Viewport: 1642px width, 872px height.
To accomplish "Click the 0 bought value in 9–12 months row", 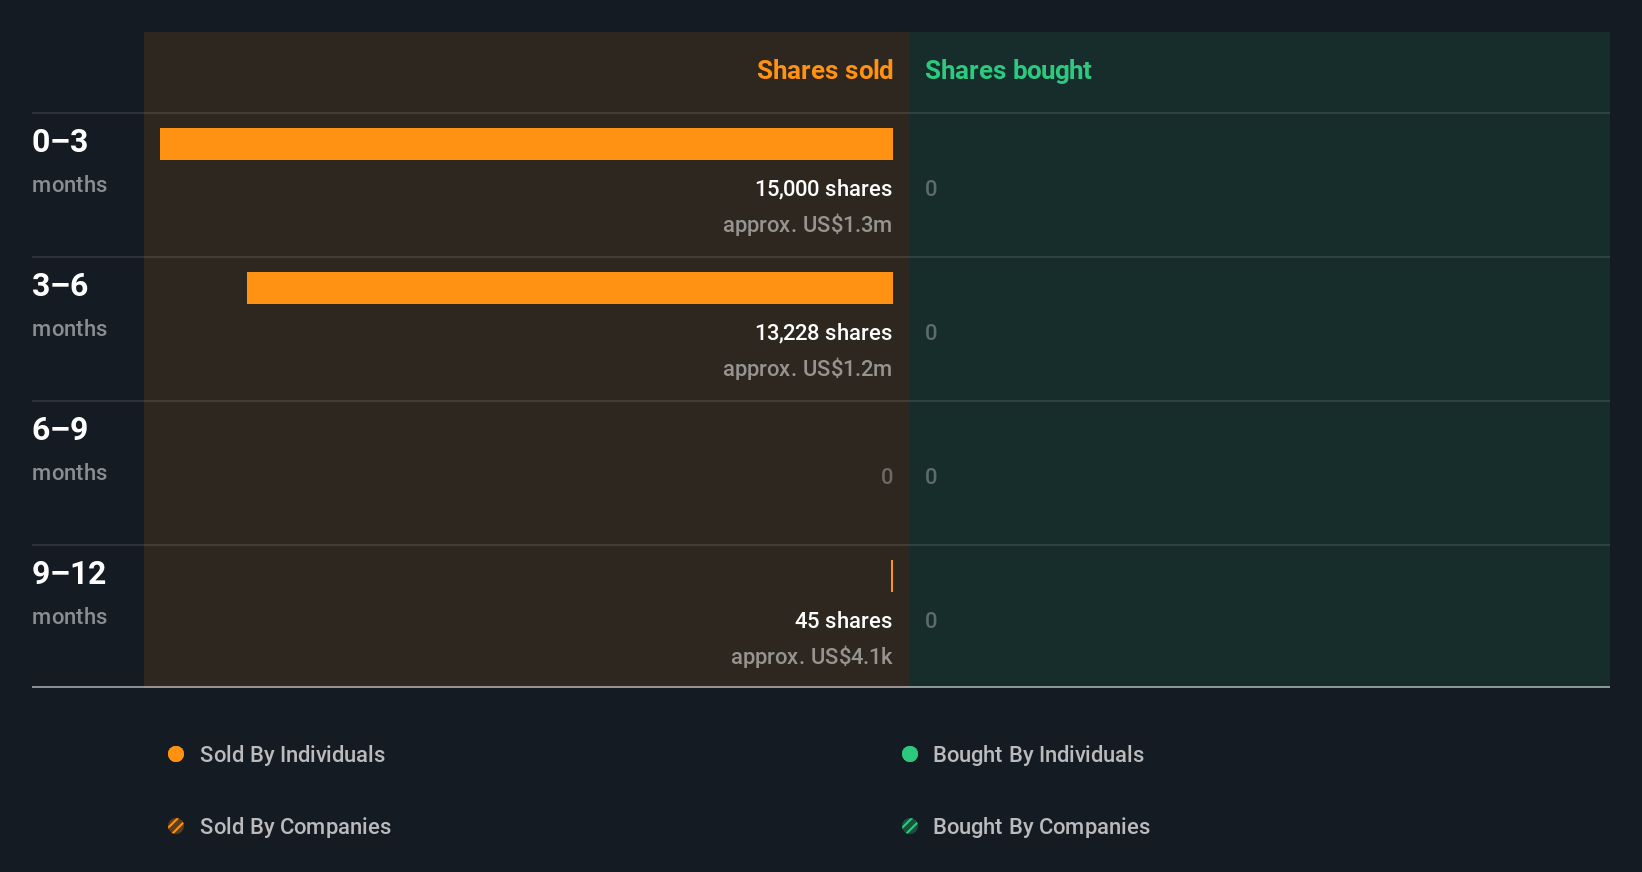I will pos(931,621).
